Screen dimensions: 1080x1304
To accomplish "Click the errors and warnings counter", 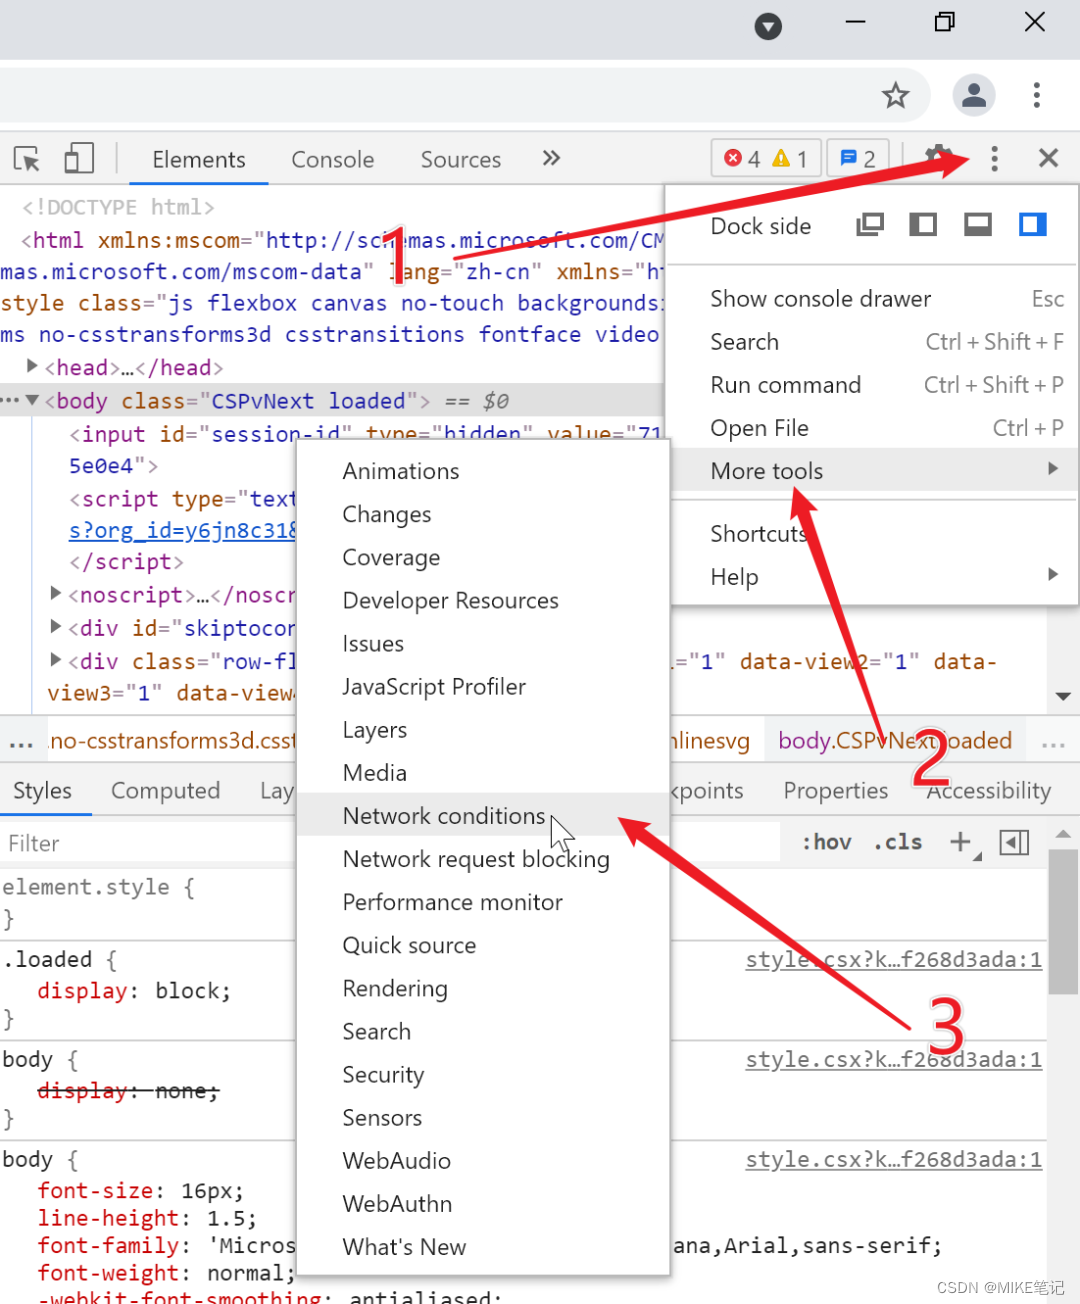I will point(766,158).
